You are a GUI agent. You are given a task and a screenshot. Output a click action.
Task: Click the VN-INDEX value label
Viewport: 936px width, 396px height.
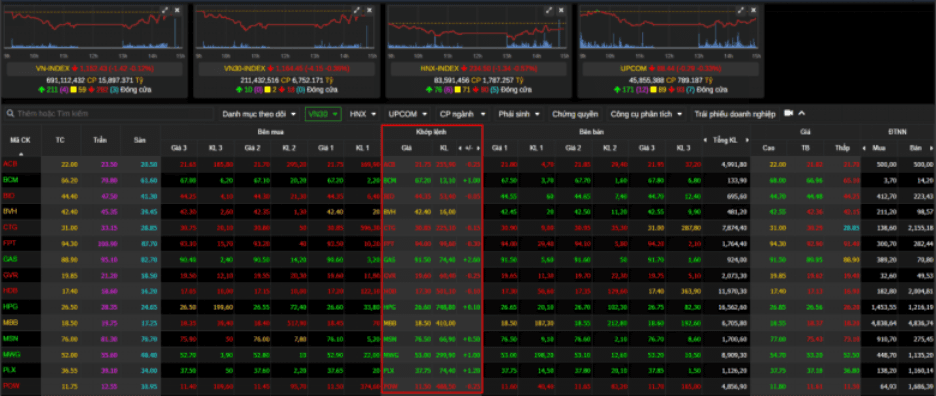(x=94, y=69)
